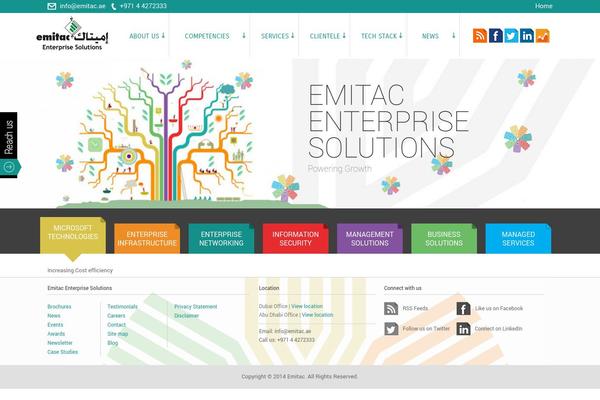600x400 pixels.
Task: Click the RSS feed icon in header
Action: click(480, 36)
